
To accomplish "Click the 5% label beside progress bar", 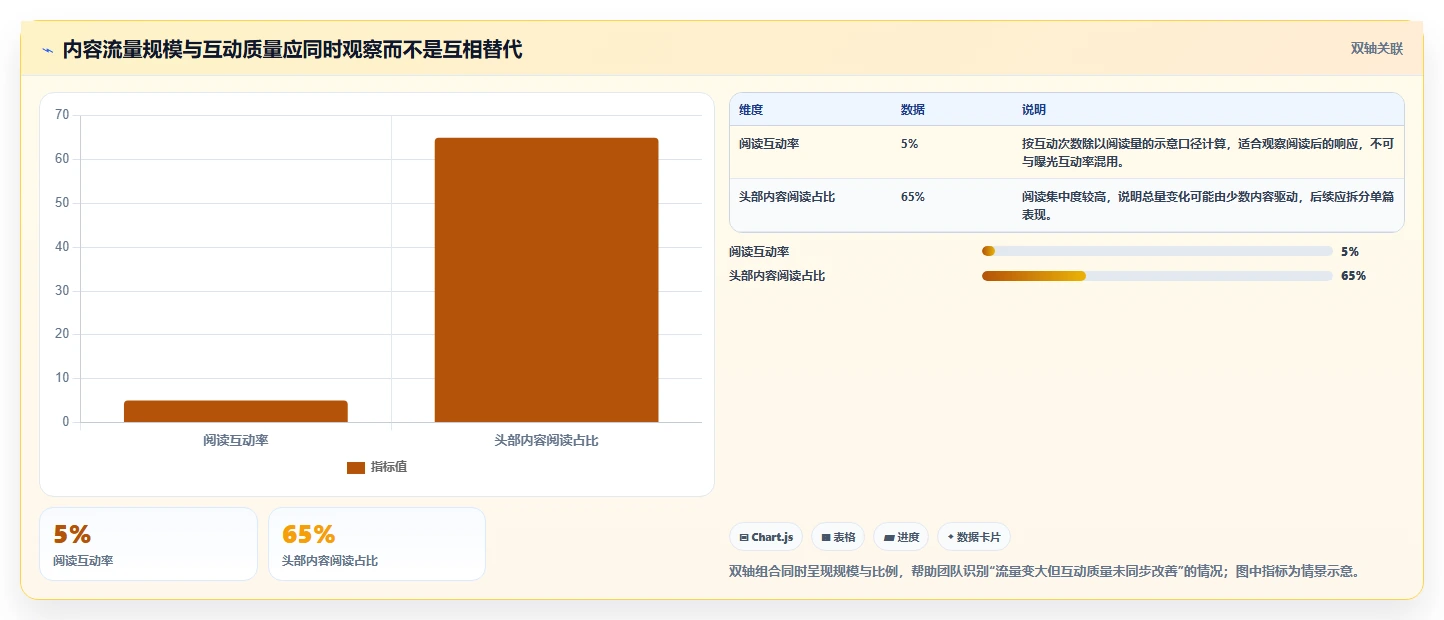I will pos(1350,252).
